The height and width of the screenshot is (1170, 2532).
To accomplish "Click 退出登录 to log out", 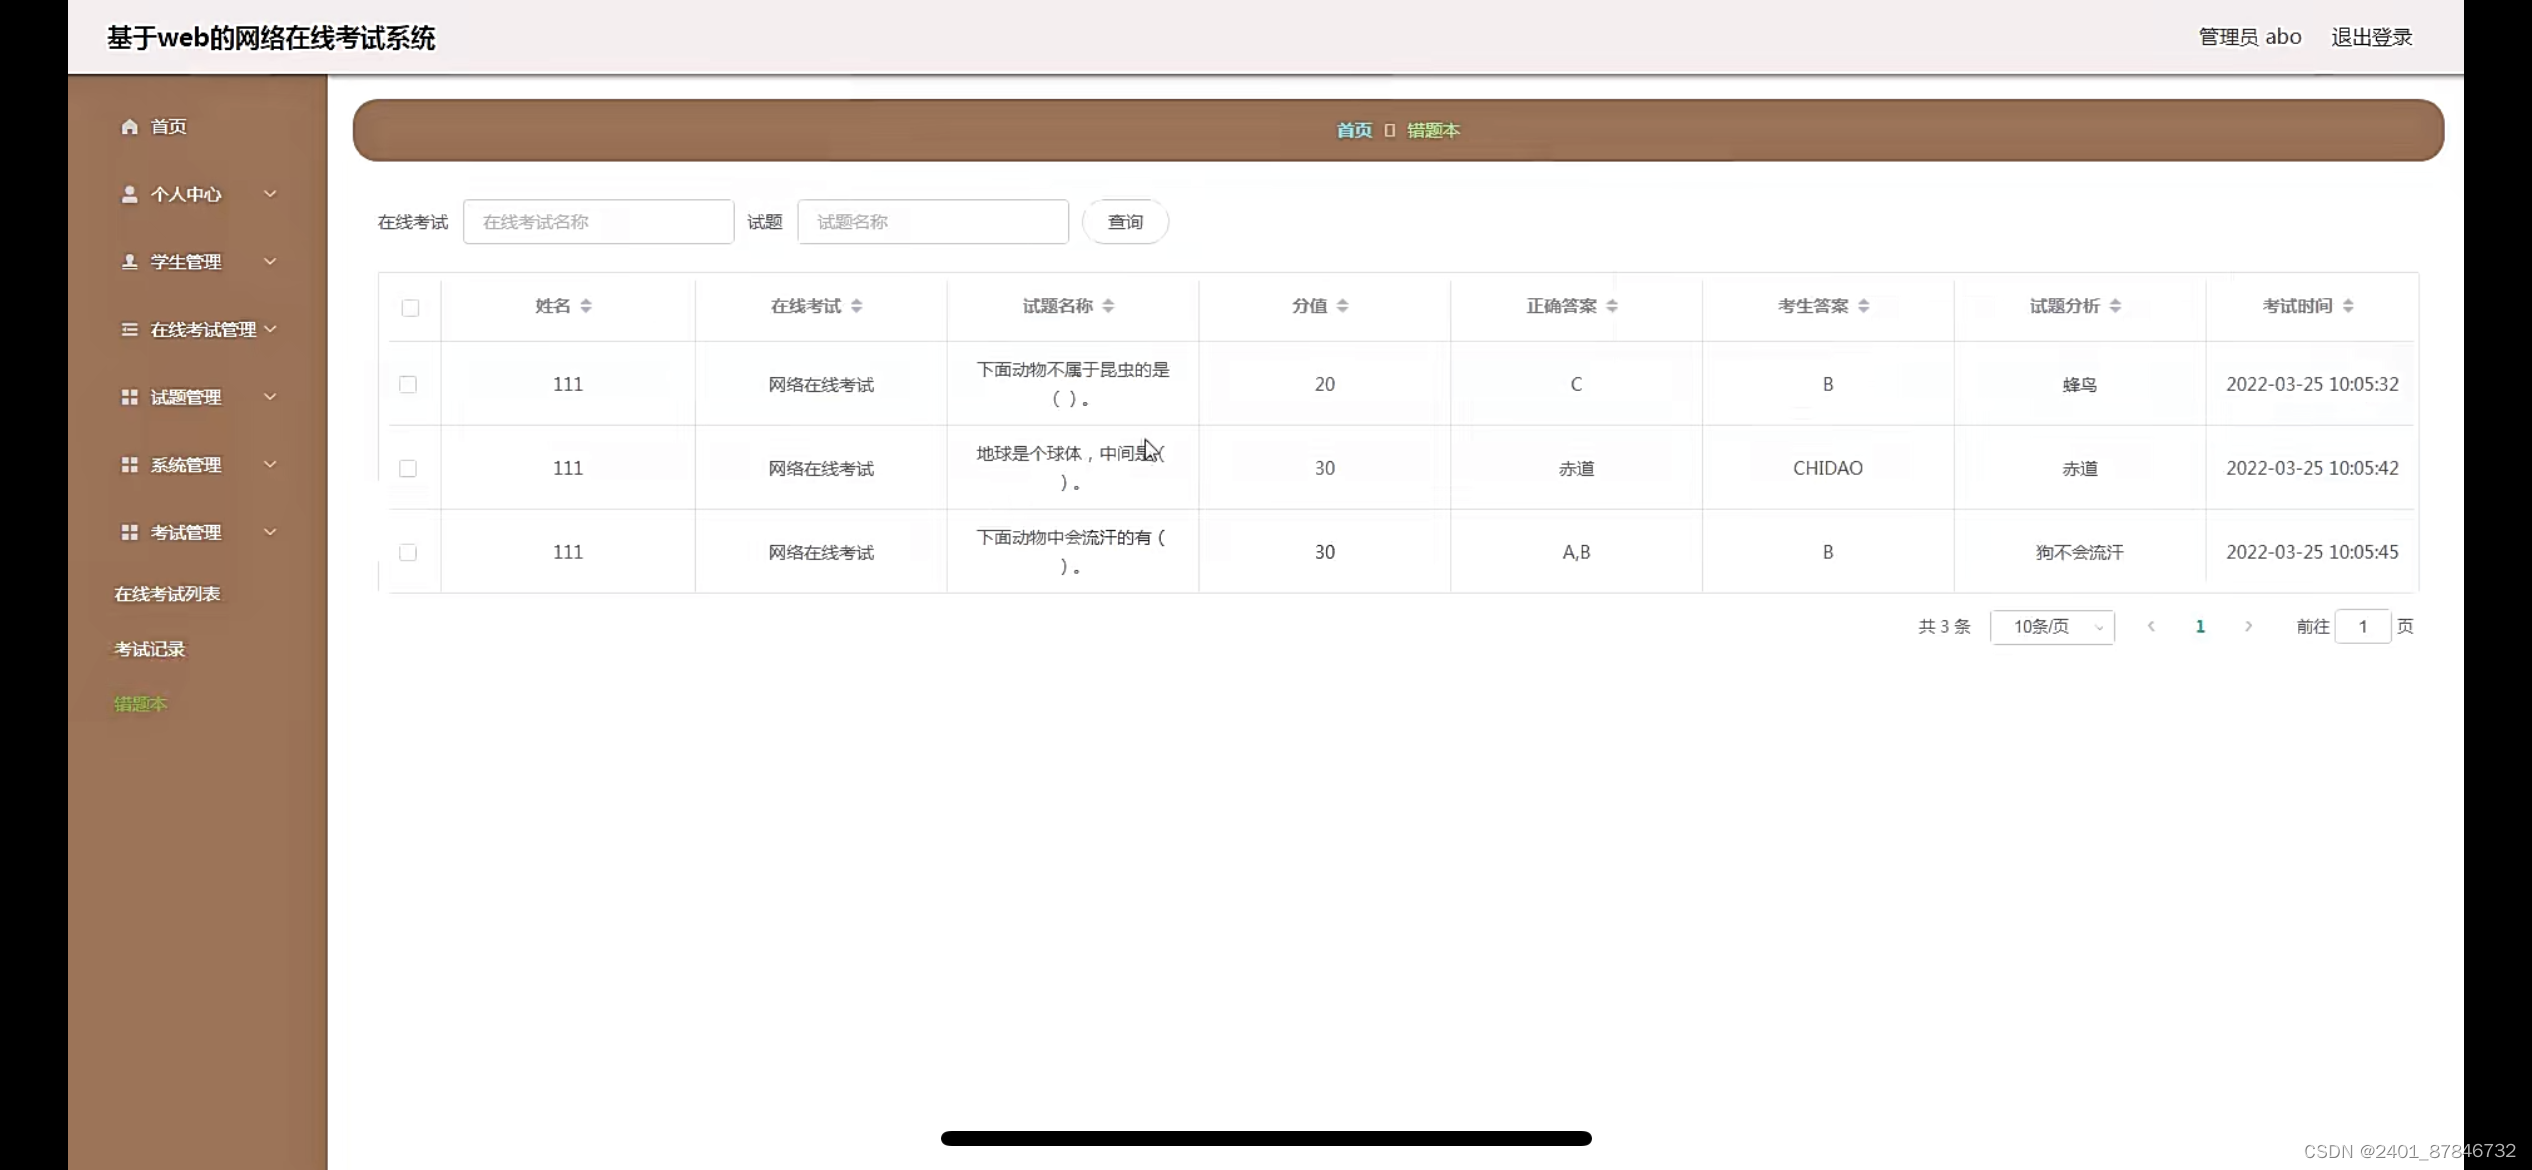I will pos(2372,37).
